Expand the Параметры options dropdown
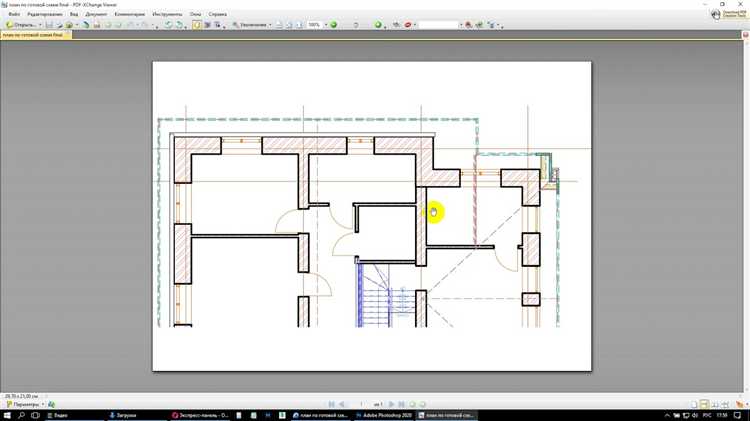This screenshot has height=421, width=750. (43, 404)
